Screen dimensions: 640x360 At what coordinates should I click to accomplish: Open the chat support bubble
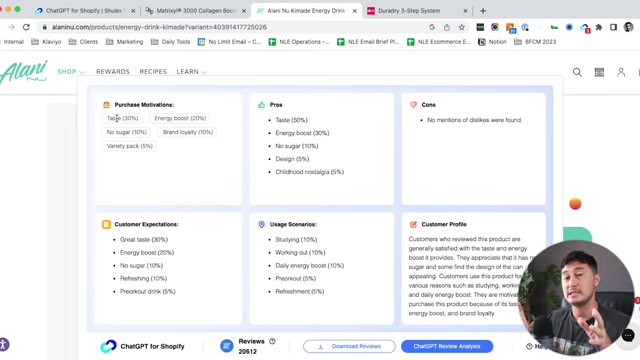pyautogui.click(x=628, y=336)
